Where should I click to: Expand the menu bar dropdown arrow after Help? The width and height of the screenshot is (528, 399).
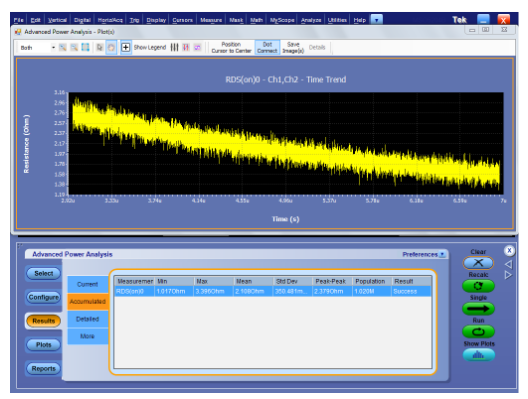(x=377, y=20)
